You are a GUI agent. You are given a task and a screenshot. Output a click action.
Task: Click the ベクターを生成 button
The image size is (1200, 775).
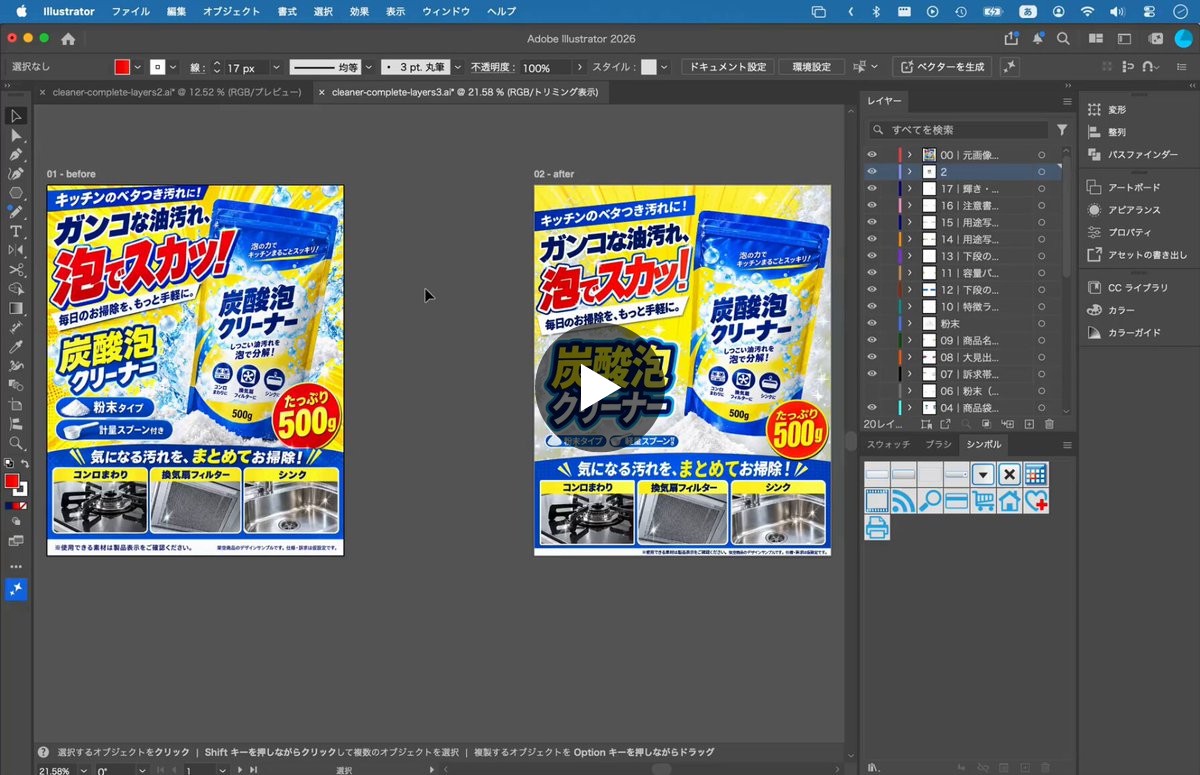(942, 67)
